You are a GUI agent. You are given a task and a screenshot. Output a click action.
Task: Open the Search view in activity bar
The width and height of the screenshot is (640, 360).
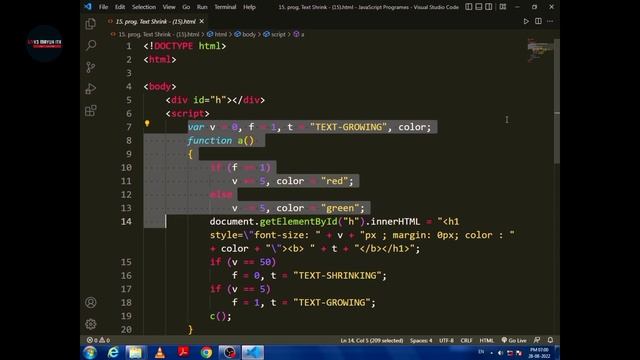pos(91,45)
